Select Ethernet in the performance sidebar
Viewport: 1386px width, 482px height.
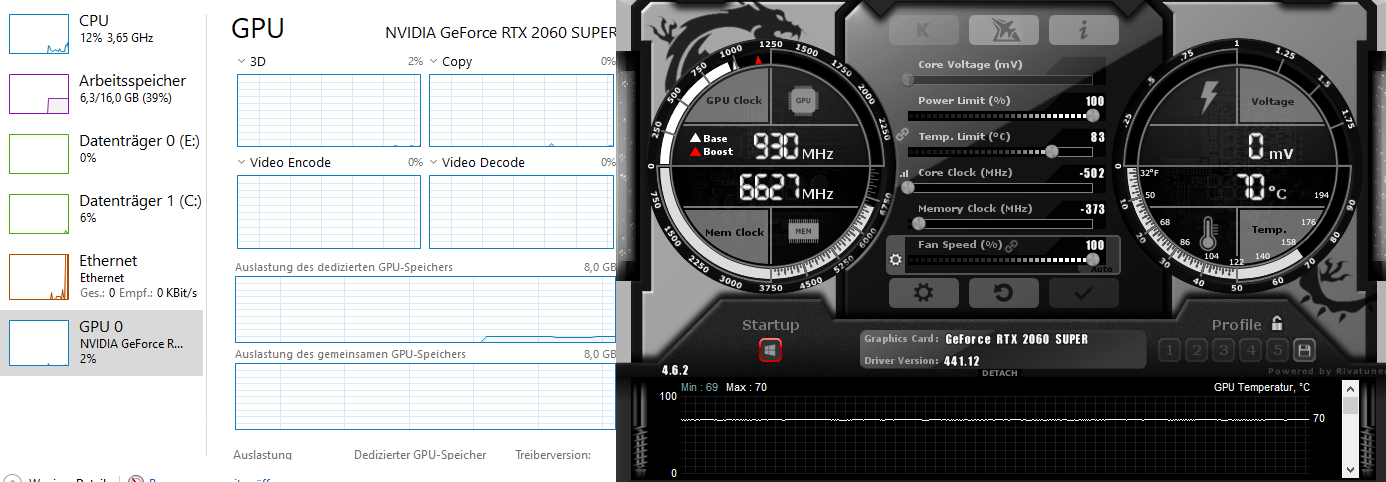[101, 277]
